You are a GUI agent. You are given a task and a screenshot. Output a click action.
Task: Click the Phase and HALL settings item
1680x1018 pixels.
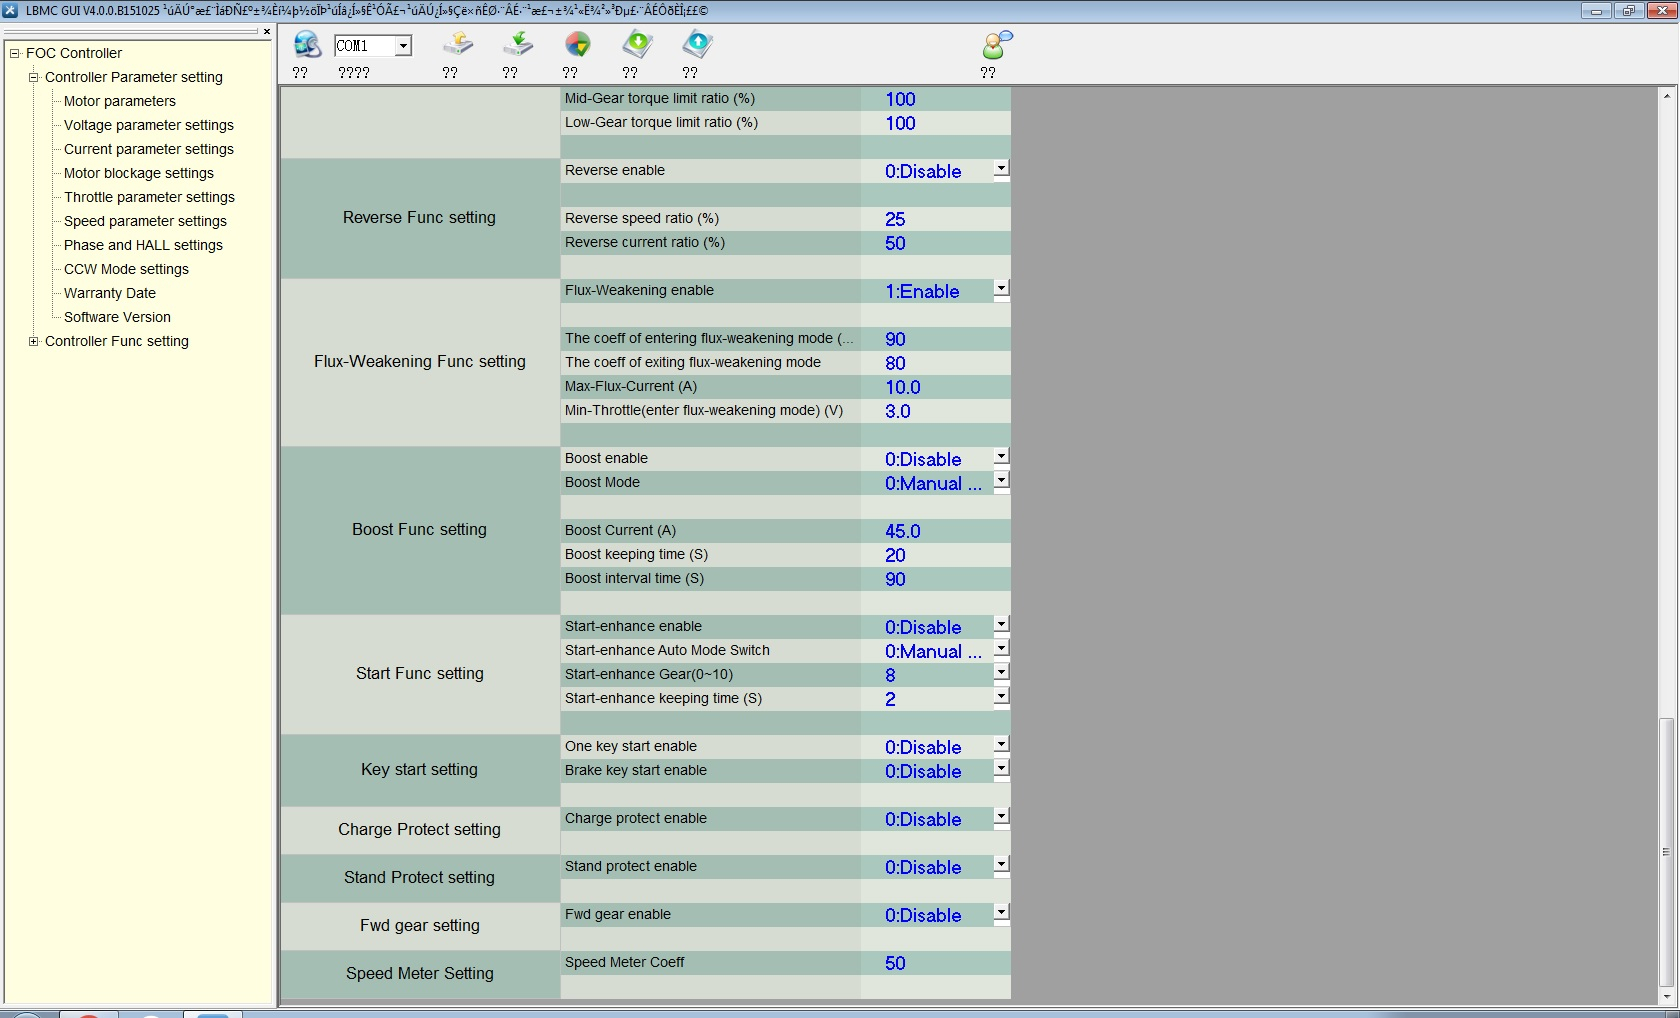[143, 245]
